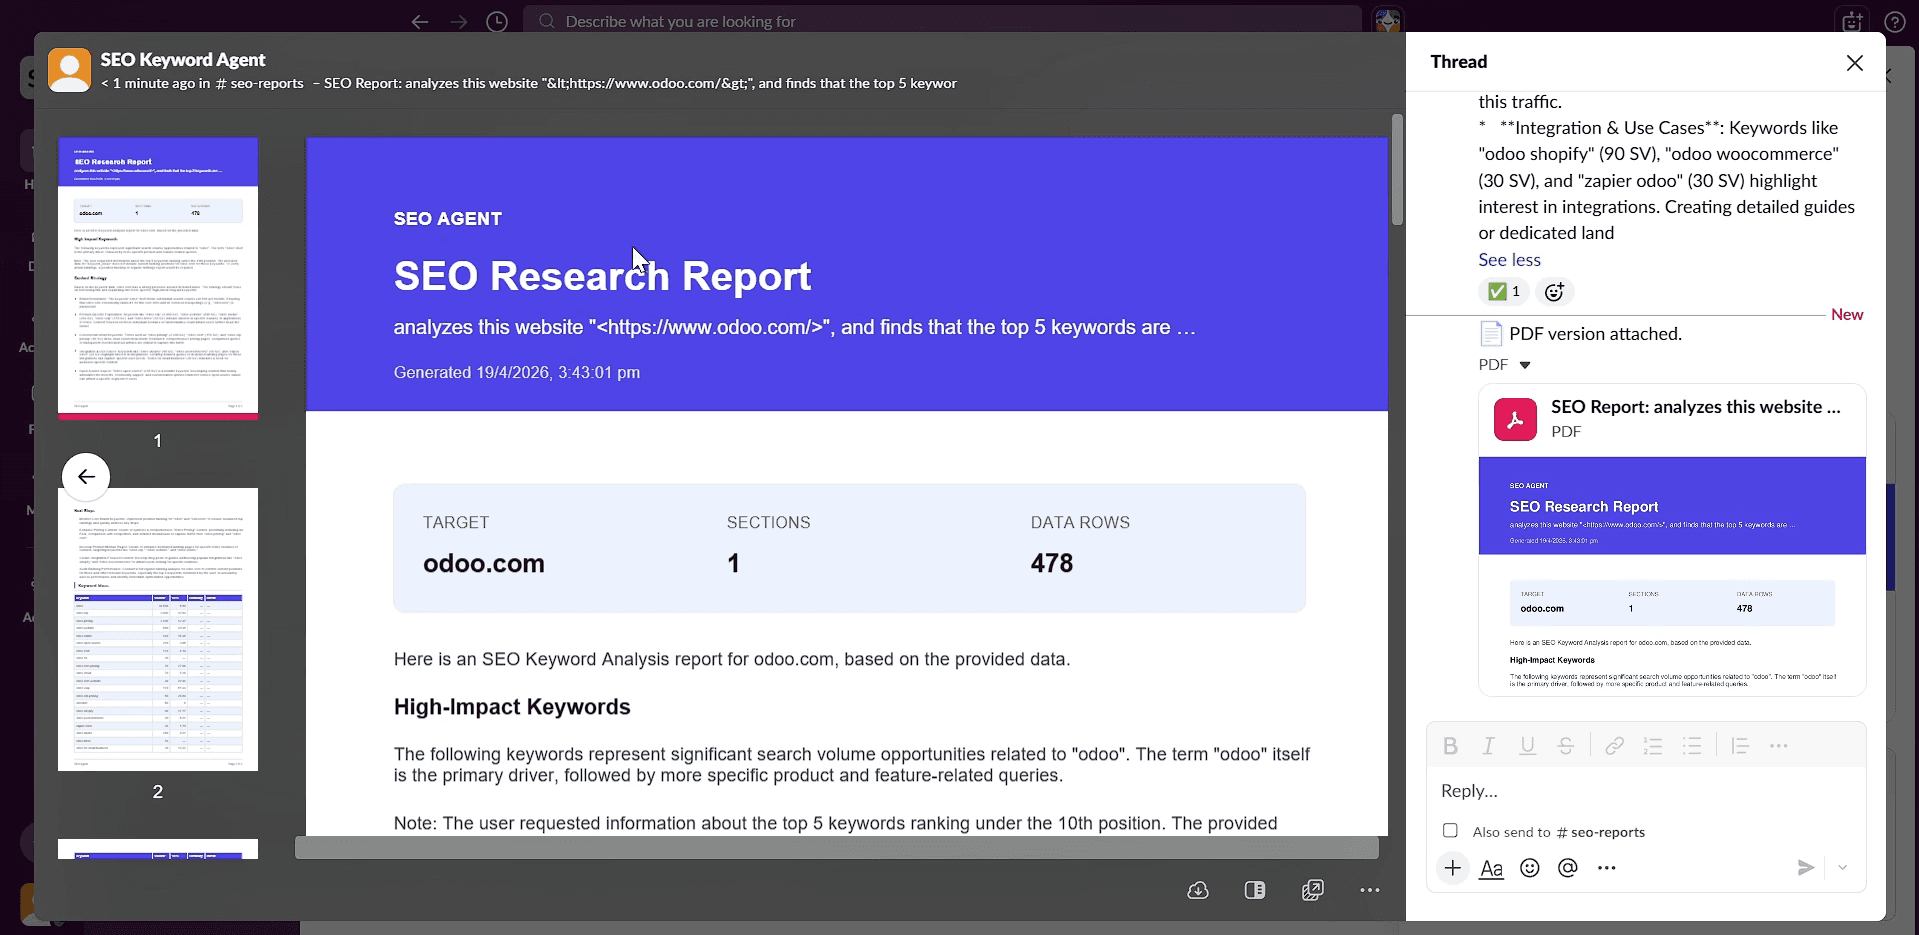Viewport: 1919px width, 935px height.
Task: Navigate back in history
Action: pos(420,21)
